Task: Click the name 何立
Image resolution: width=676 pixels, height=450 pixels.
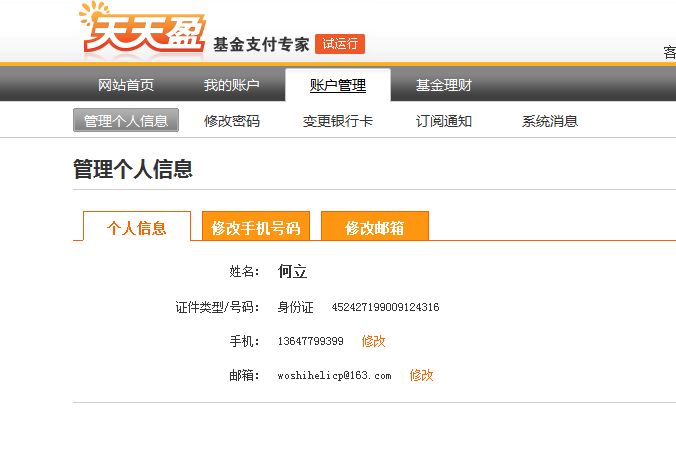Action: [292, 271]
